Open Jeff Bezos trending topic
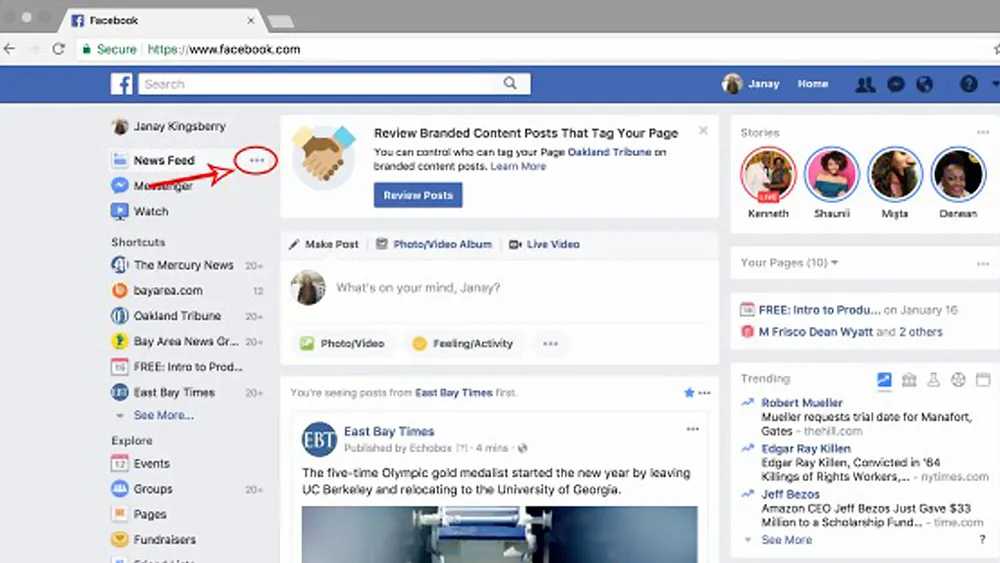This screenshot has width=1000, height=563. point(790,495)
